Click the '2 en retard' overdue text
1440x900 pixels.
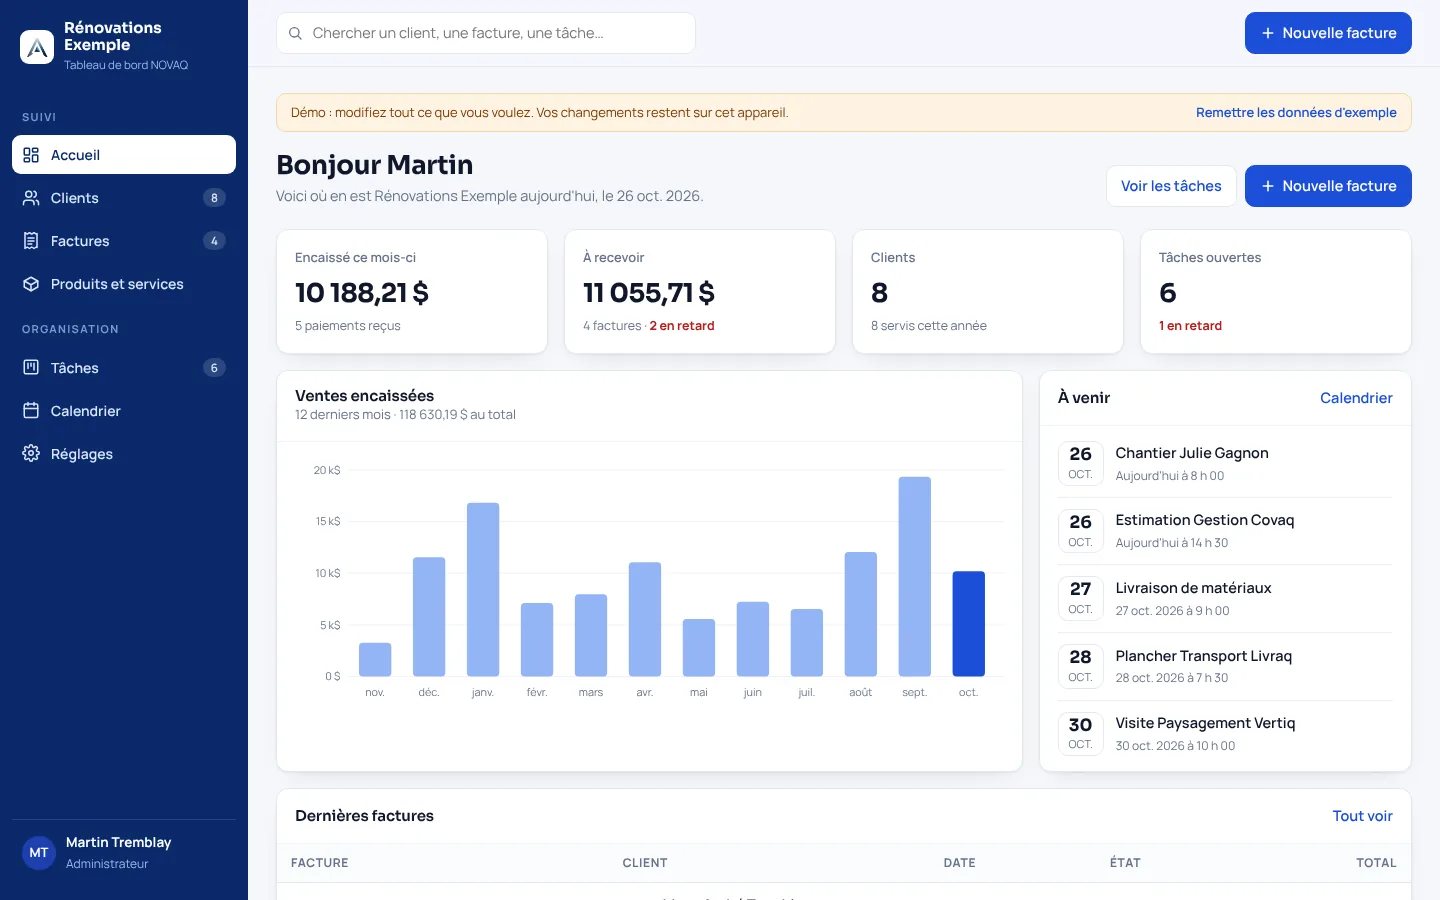coord(682,326)
